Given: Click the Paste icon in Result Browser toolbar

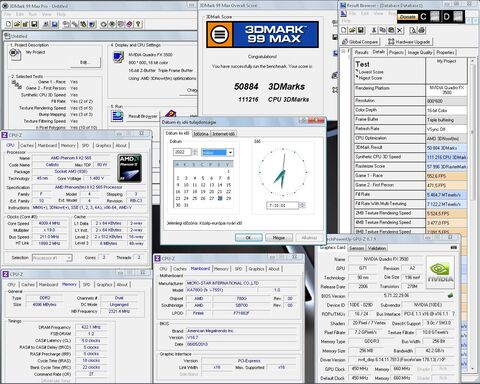Looking at the screenshot, I should coord(391,30).
